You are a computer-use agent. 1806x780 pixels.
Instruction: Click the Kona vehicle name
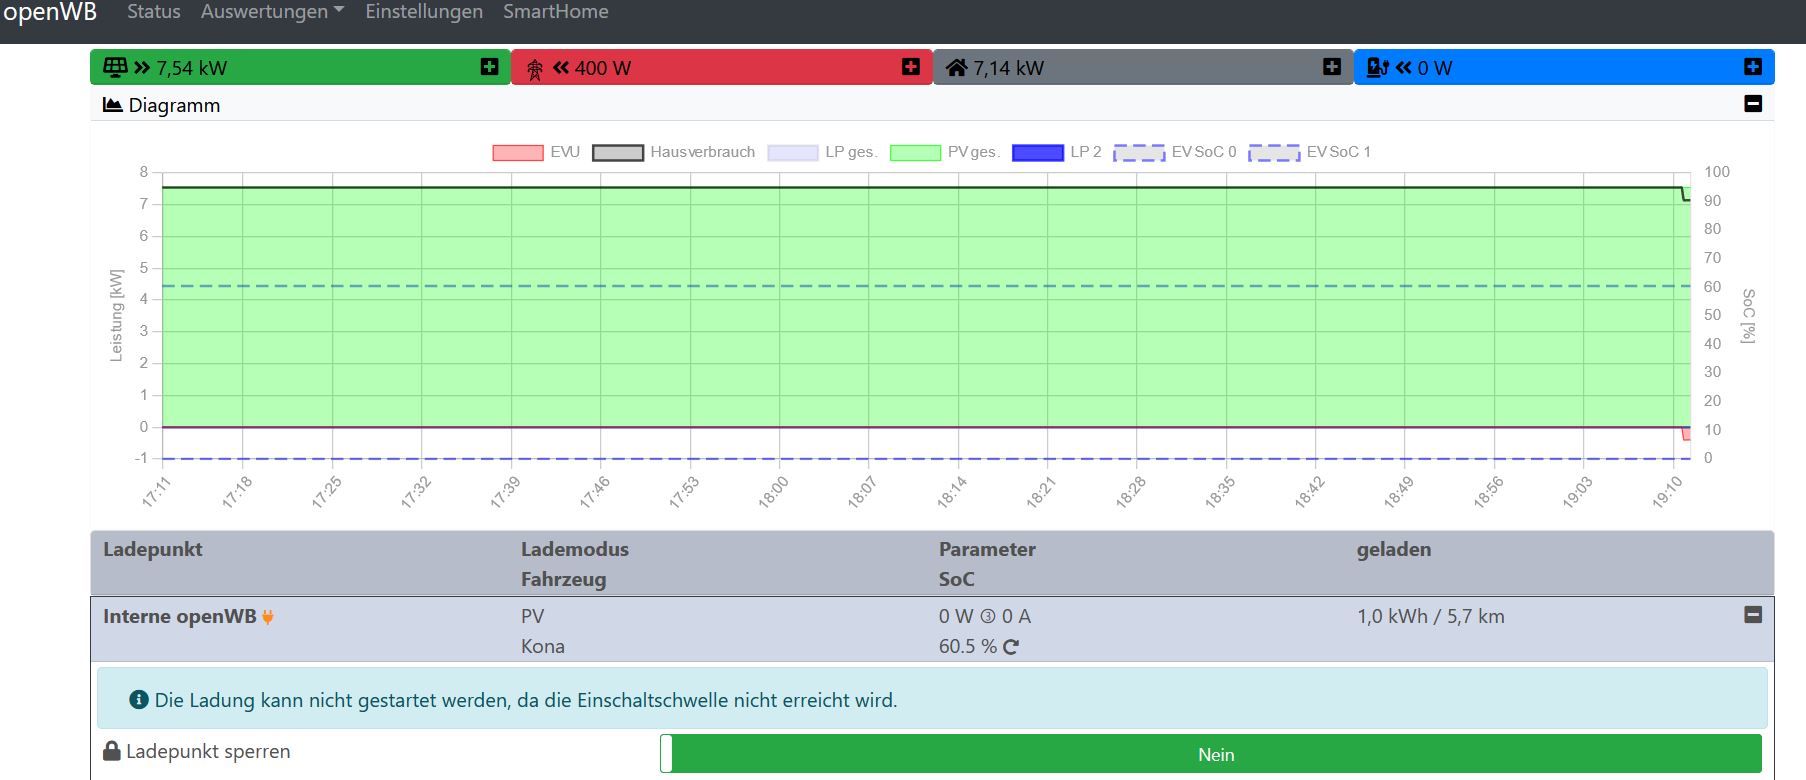[543, 647]
